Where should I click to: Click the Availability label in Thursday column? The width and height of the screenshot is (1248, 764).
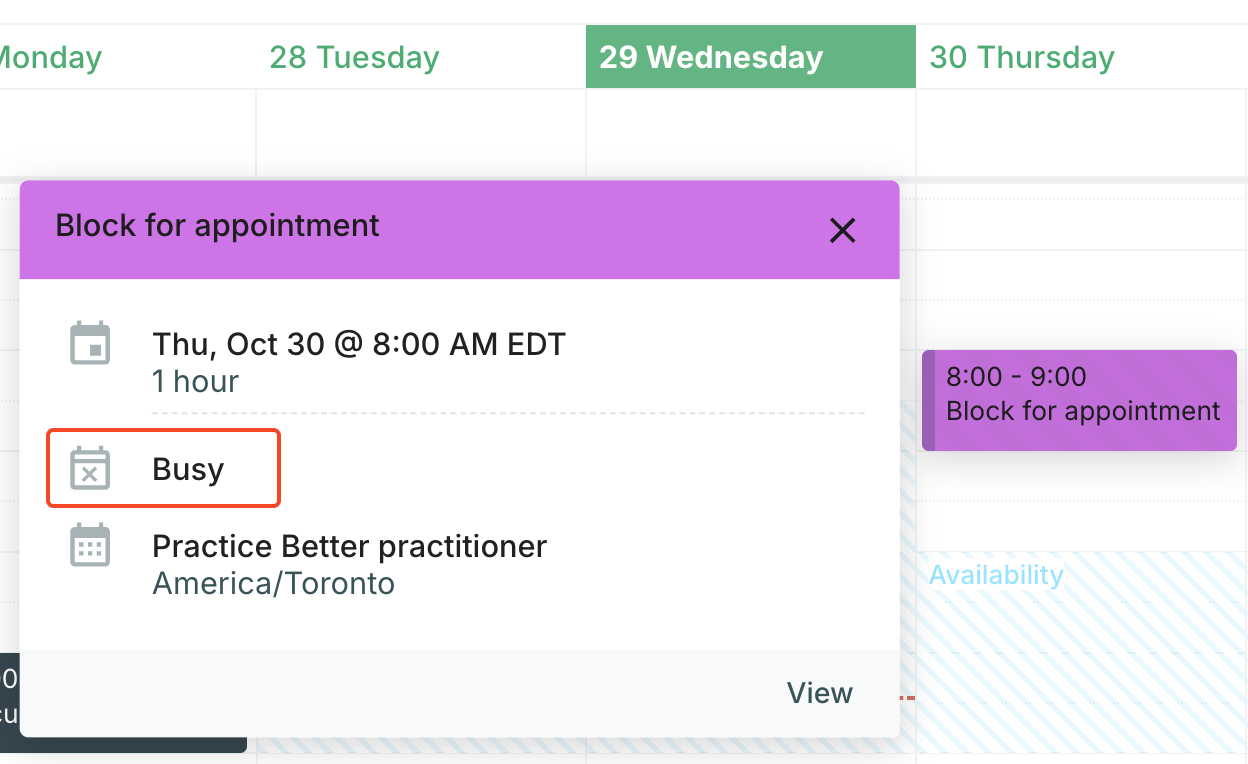click(x=996, y=575)
